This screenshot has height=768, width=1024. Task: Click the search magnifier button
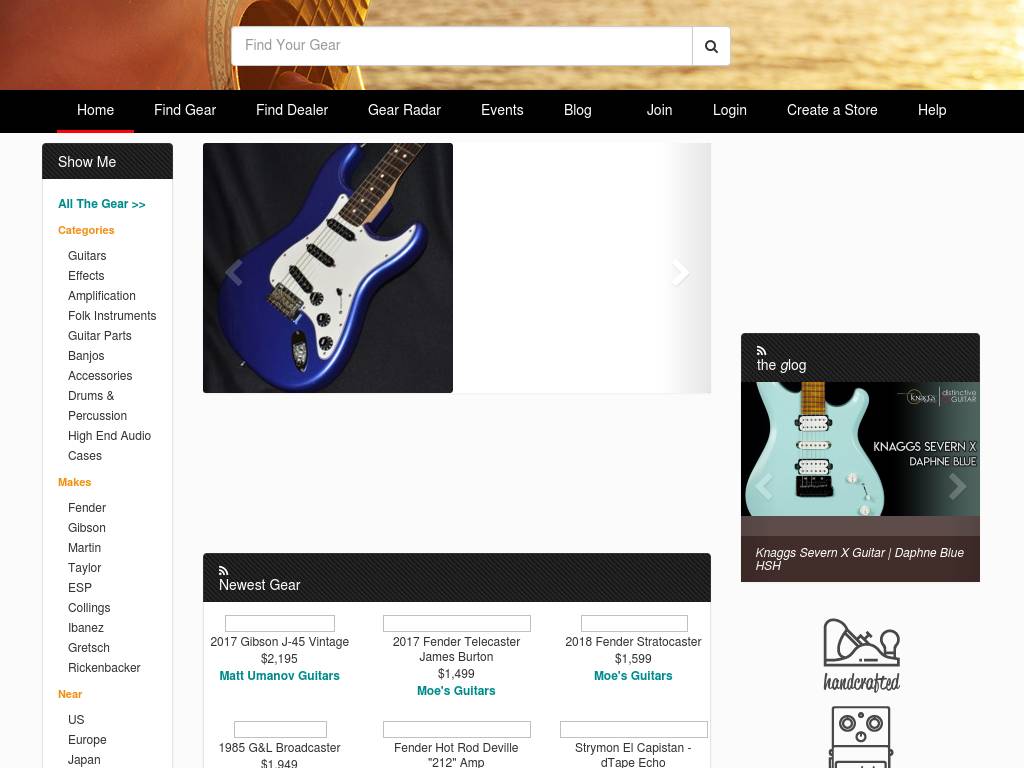pyautogui.click(x=711, y=46)
